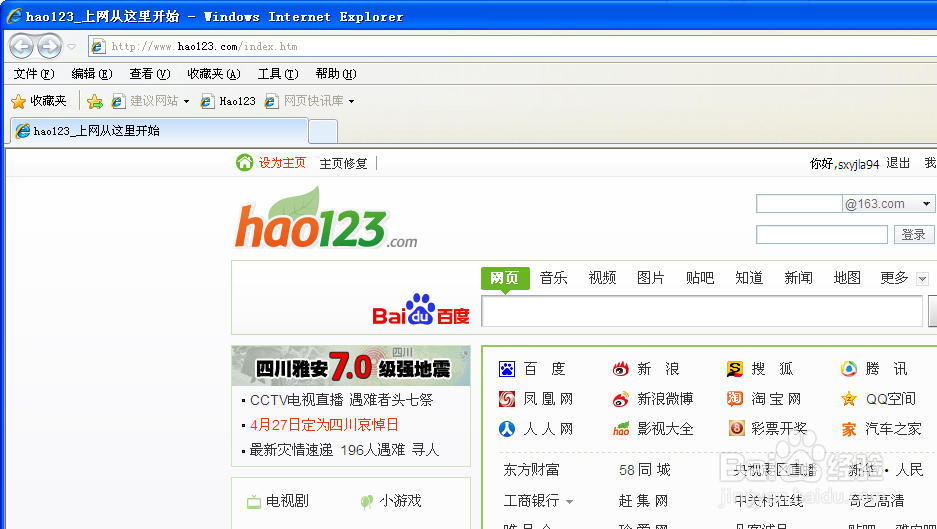
Task: Click the green home icon beside 设为主页
Action: [x=244, y=162]
